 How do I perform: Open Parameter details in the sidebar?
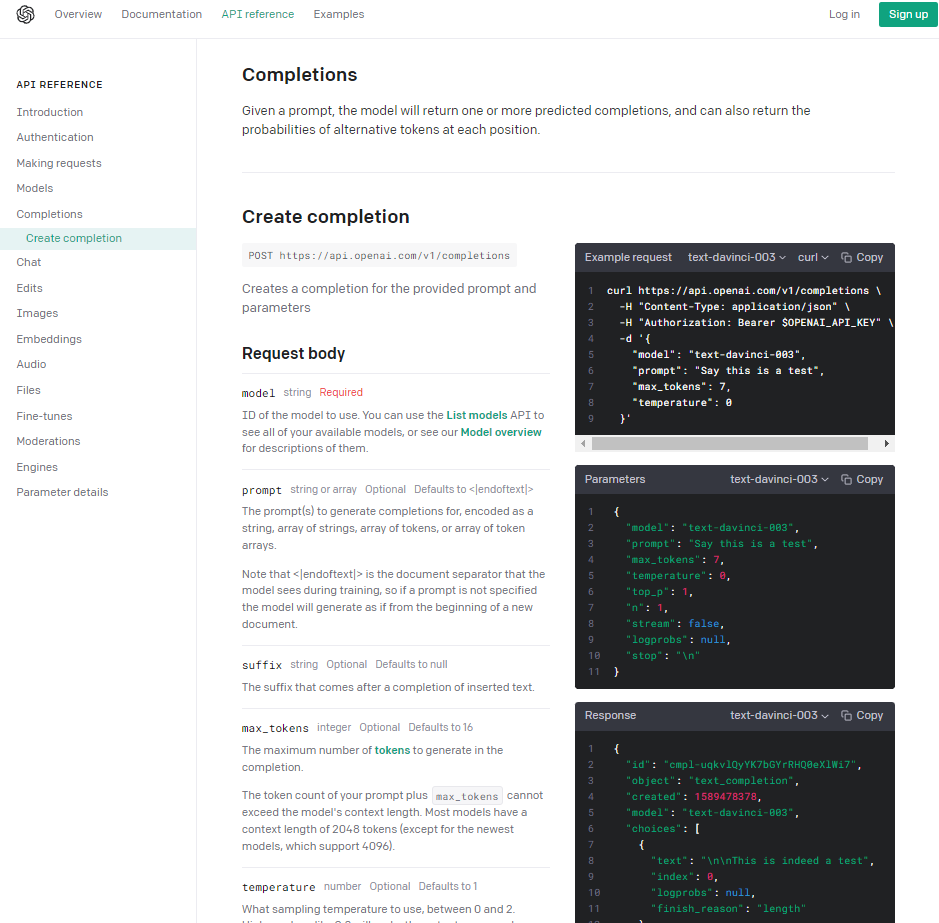[x=62, y=492]
